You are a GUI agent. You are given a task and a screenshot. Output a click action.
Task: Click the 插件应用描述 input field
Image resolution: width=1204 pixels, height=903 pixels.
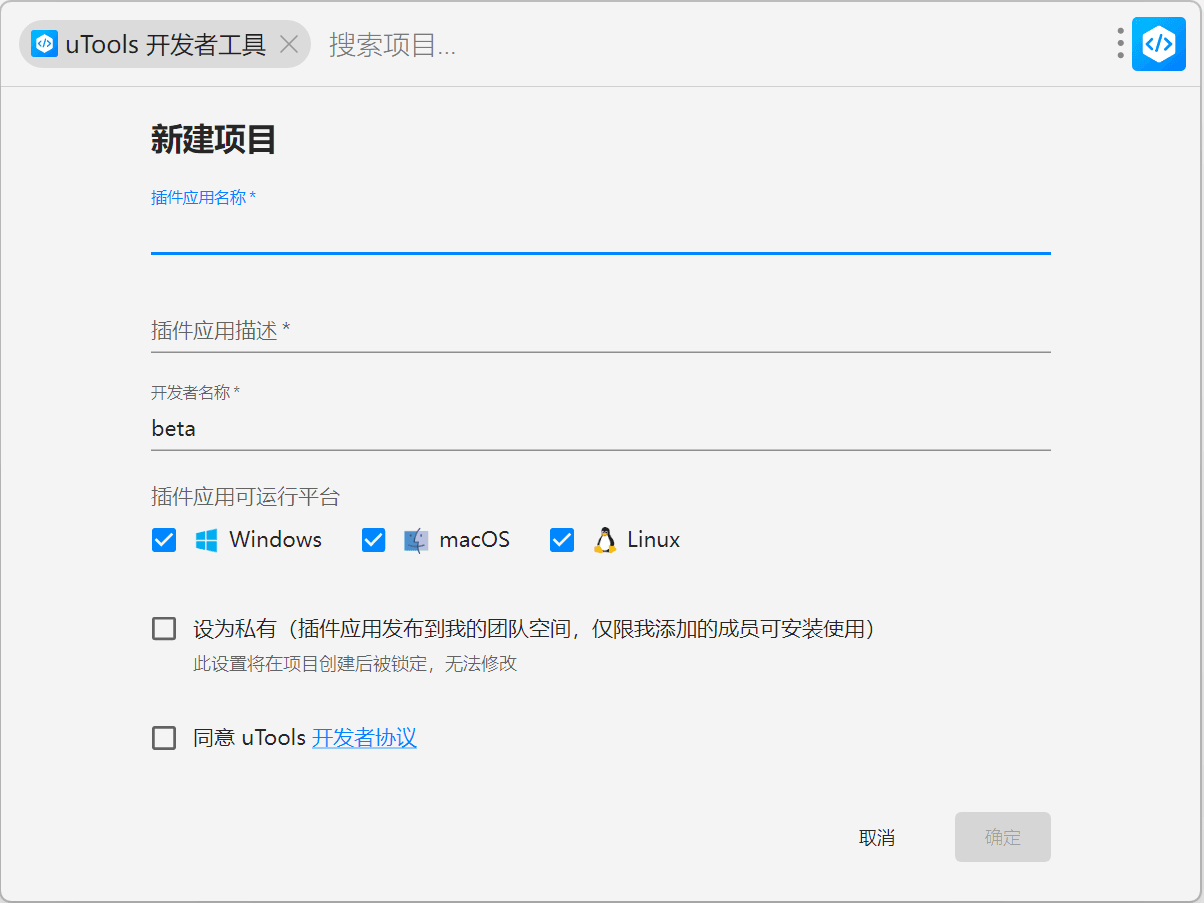[600, 330]
